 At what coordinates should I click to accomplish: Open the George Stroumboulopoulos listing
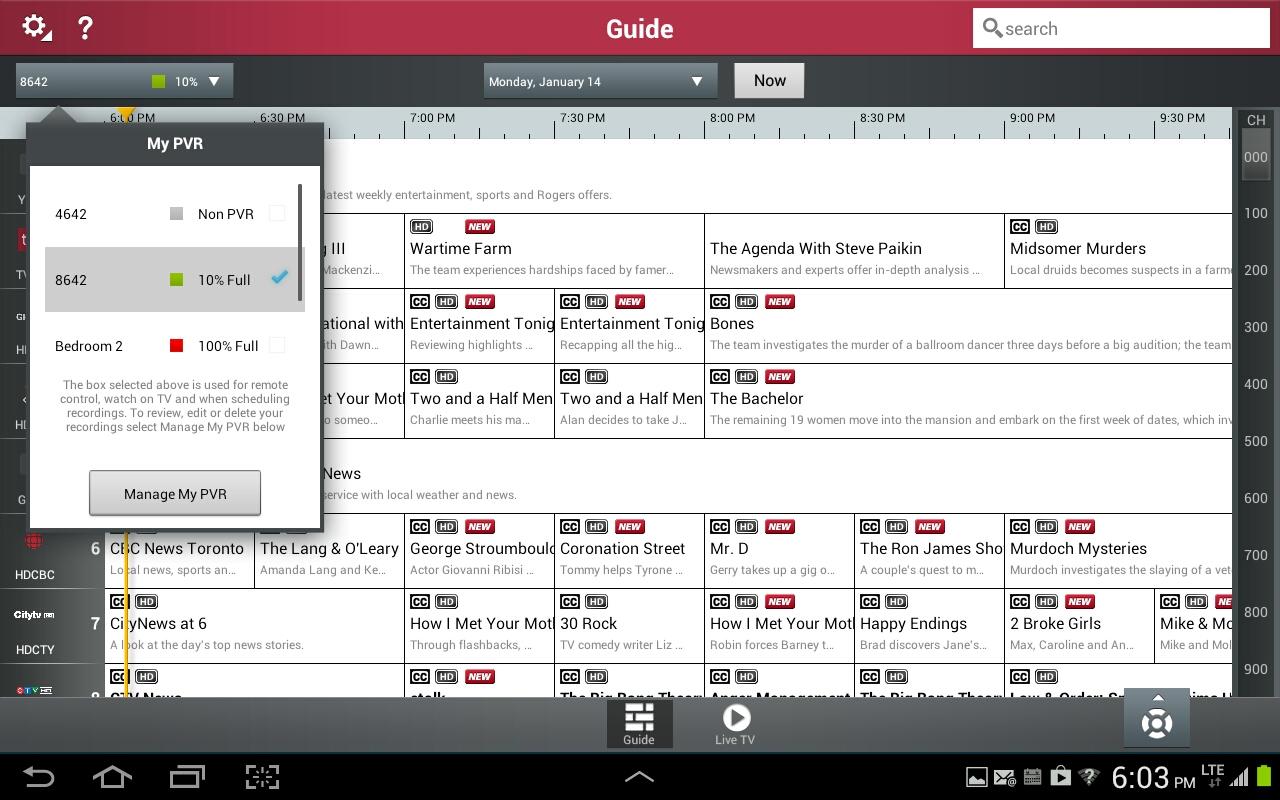(x=480, y=551)
